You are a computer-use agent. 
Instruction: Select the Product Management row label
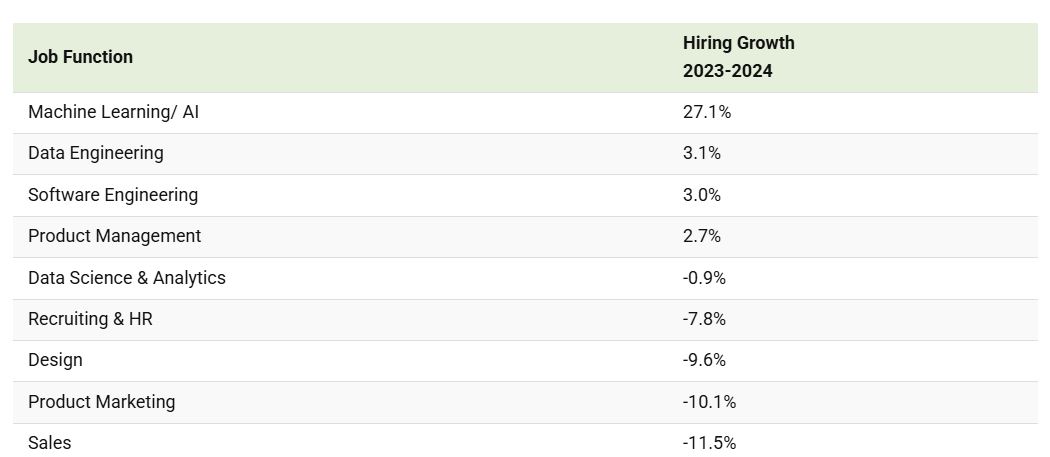pos(114,236)
